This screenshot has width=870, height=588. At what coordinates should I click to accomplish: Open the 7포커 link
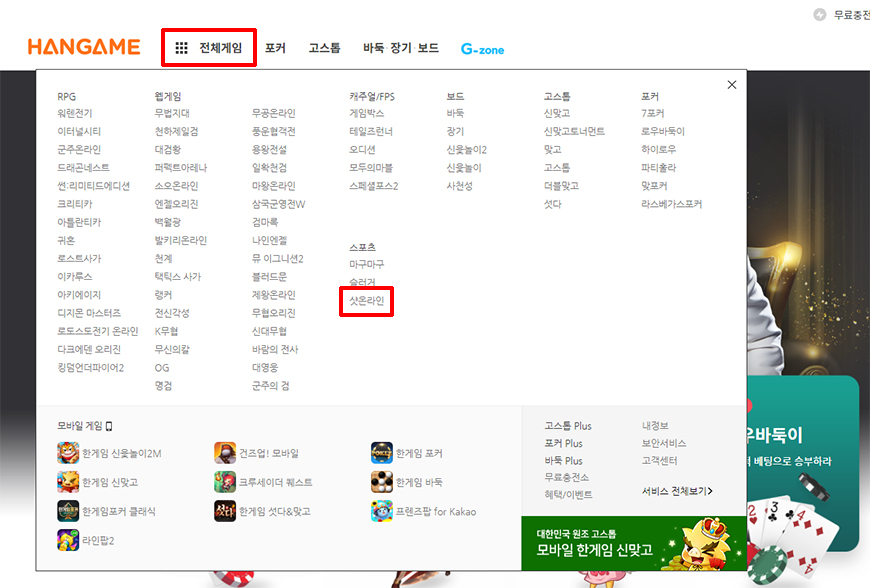653,113
